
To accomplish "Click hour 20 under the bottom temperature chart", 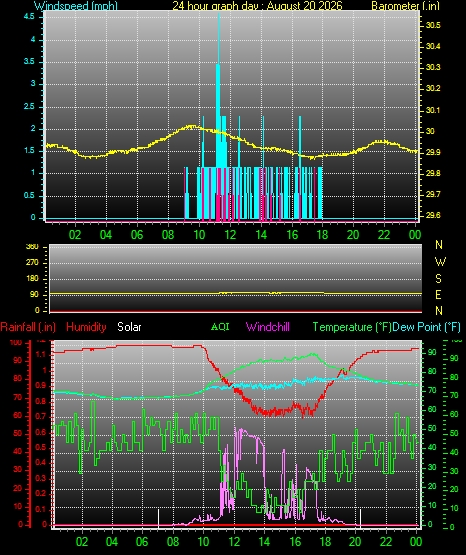I will click(x=355, y=542).
